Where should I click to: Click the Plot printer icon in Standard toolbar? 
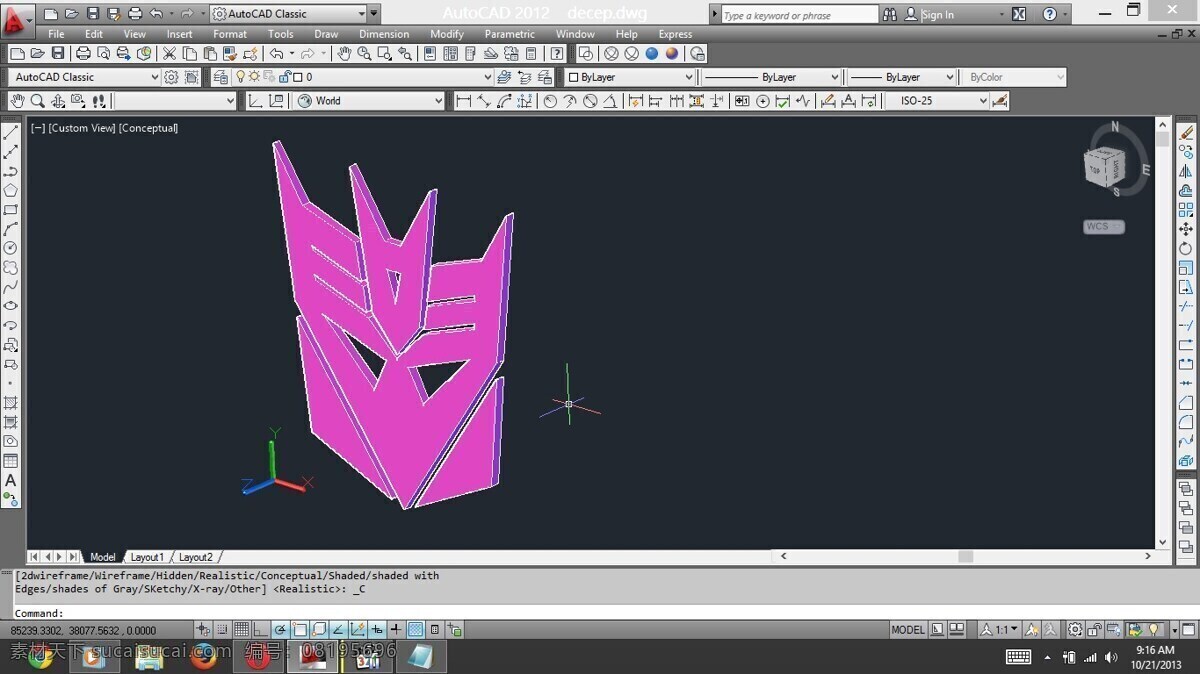click(84, 53)
